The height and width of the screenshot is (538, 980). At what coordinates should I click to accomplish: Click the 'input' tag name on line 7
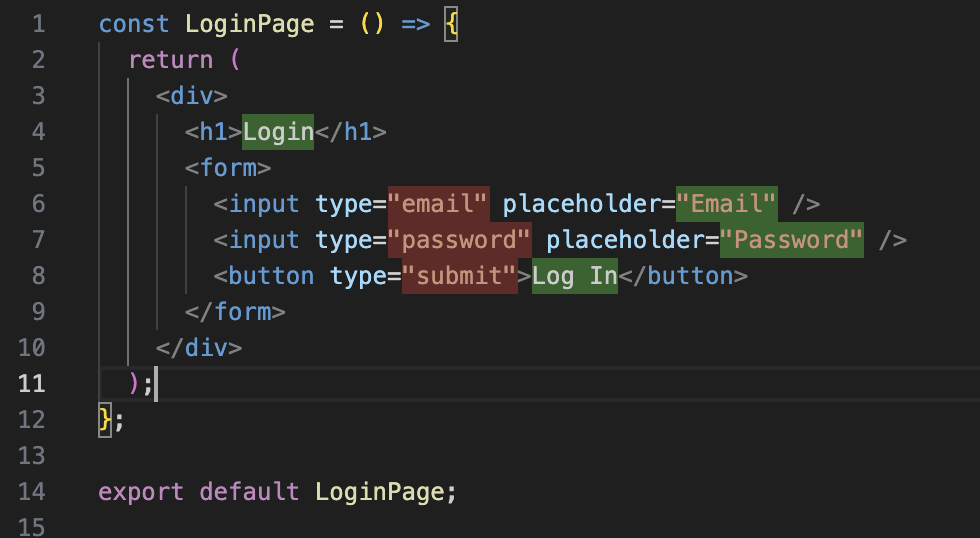click(x=264, y=240)
